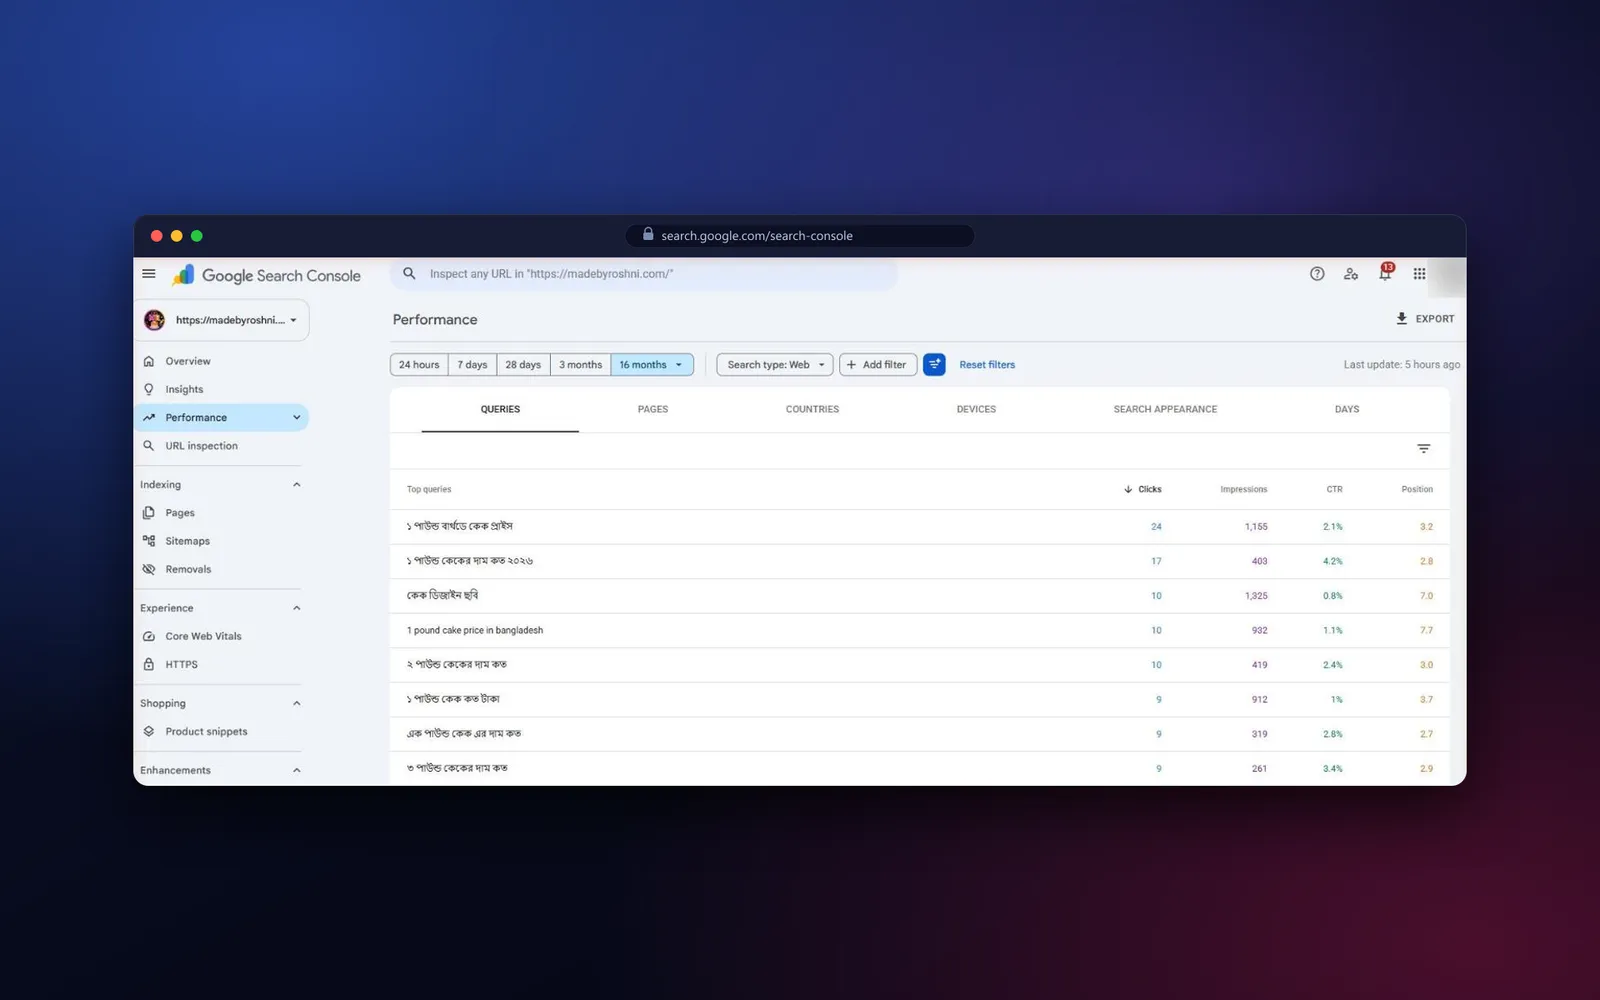Switch to the Days tab

[x=1347, y=410]
